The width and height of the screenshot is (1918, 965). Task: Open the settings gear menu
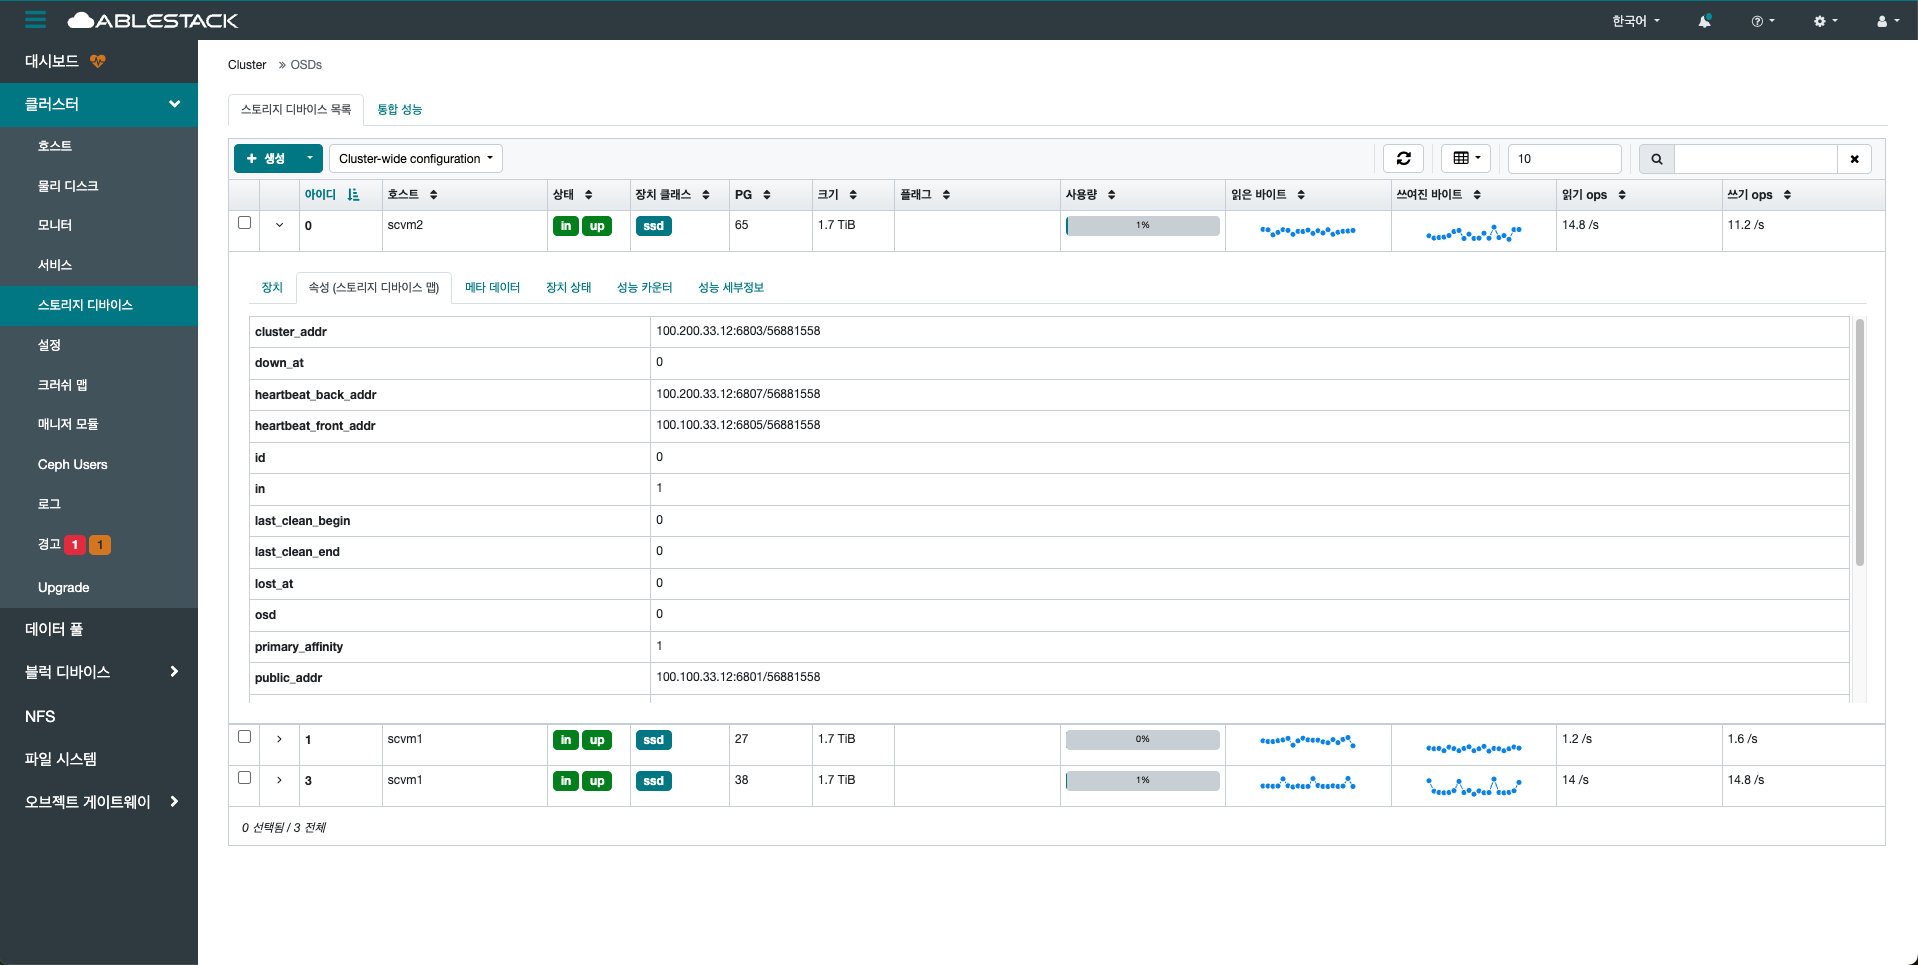click(x=1825, y=21)
